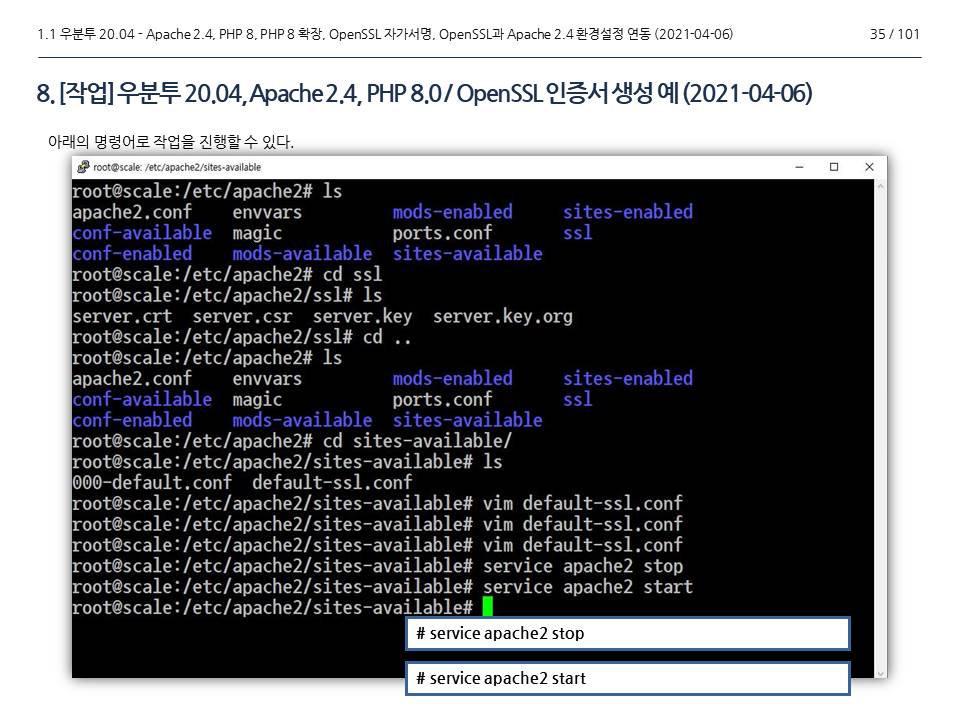
Task: Click the terminal scrollbar up arrow
Action: pos(880,186)
